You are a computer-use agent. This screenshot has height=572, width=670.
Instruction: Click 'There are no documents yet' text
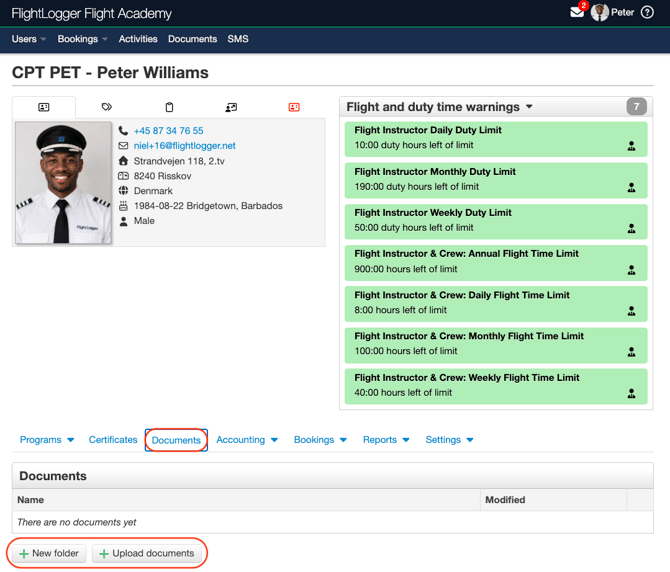click(76, 522)
